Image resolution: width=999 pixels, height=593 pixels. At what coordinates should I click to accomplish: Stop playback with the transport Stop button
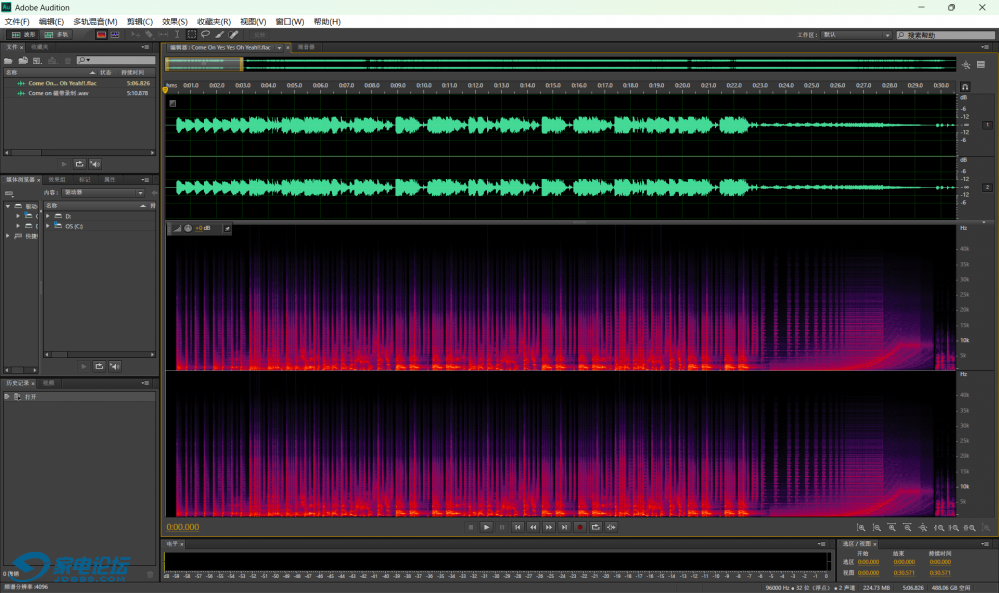(471, 527)
